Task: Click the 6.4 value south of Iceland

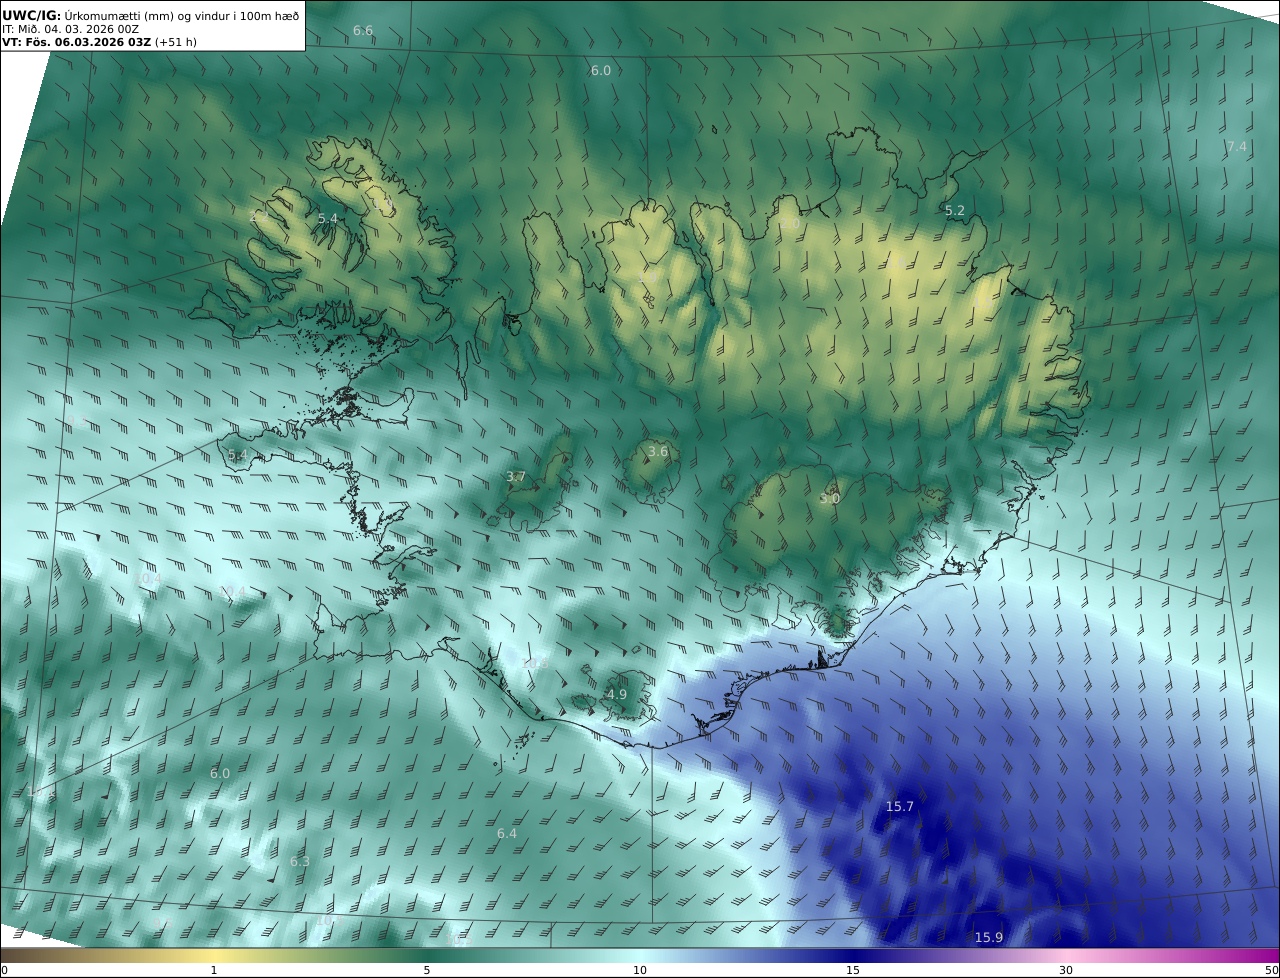Action: pyautogui.click(x=507, y=833)
